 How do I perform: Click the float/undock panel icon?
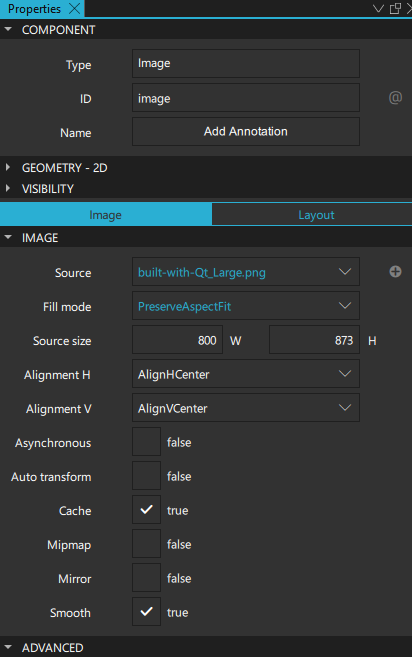pyautogui.click(x=395, y=8)
